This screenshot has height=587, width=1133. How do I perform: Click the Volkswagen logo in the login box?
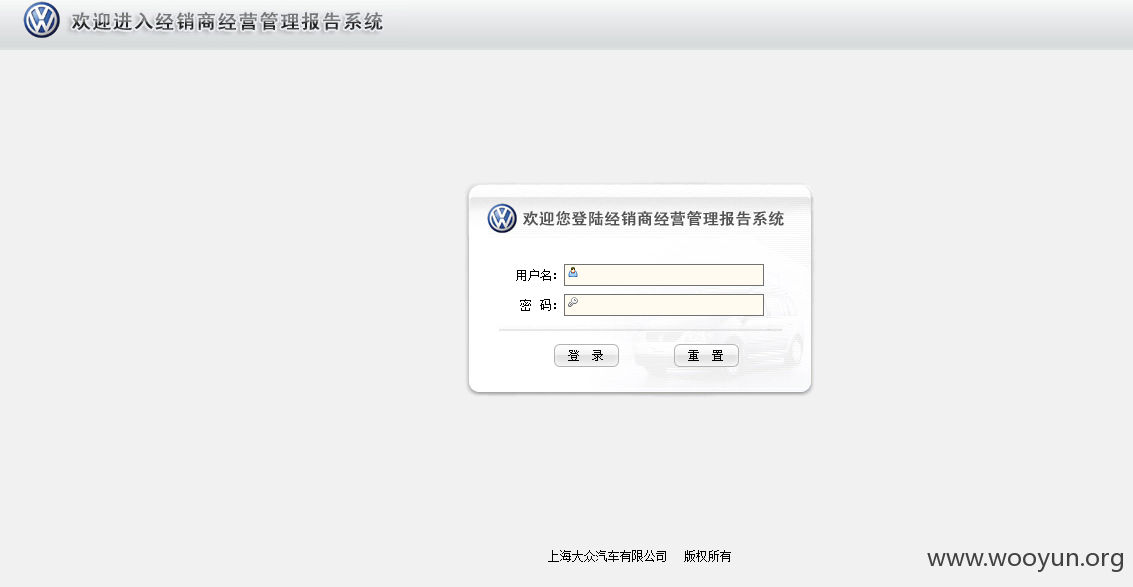(x=502, y=218)
